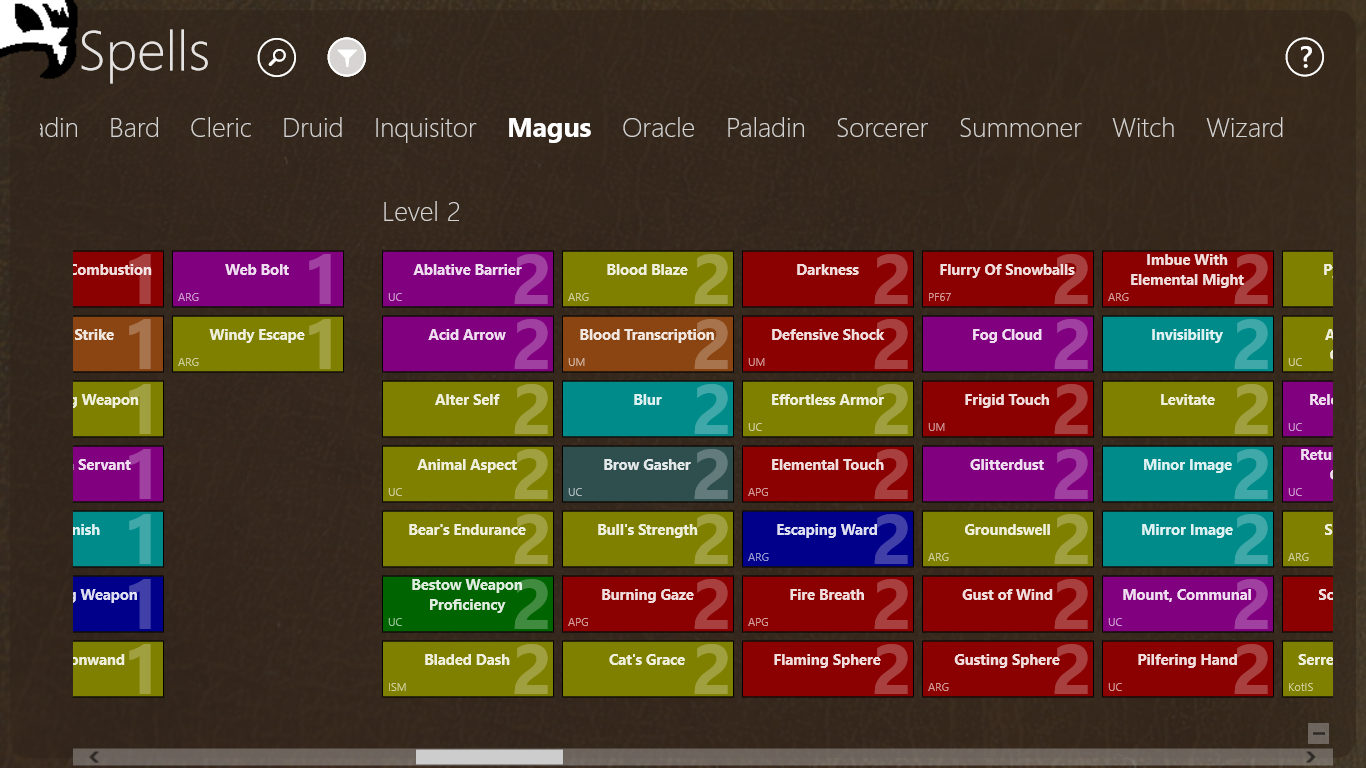Open the Ablative Barrier spell
This screenshot has width=1366, height=768.
468,279
